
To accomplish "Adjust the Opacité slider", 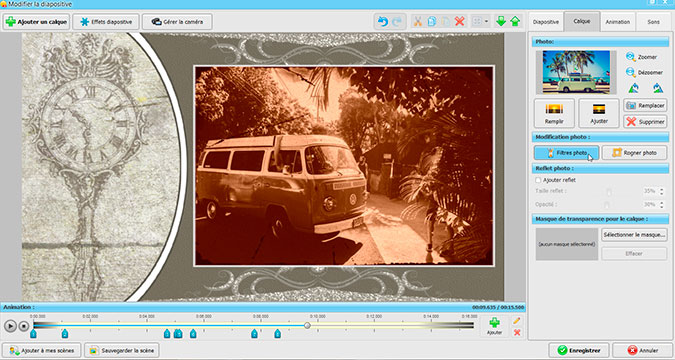I will [607, 205].
